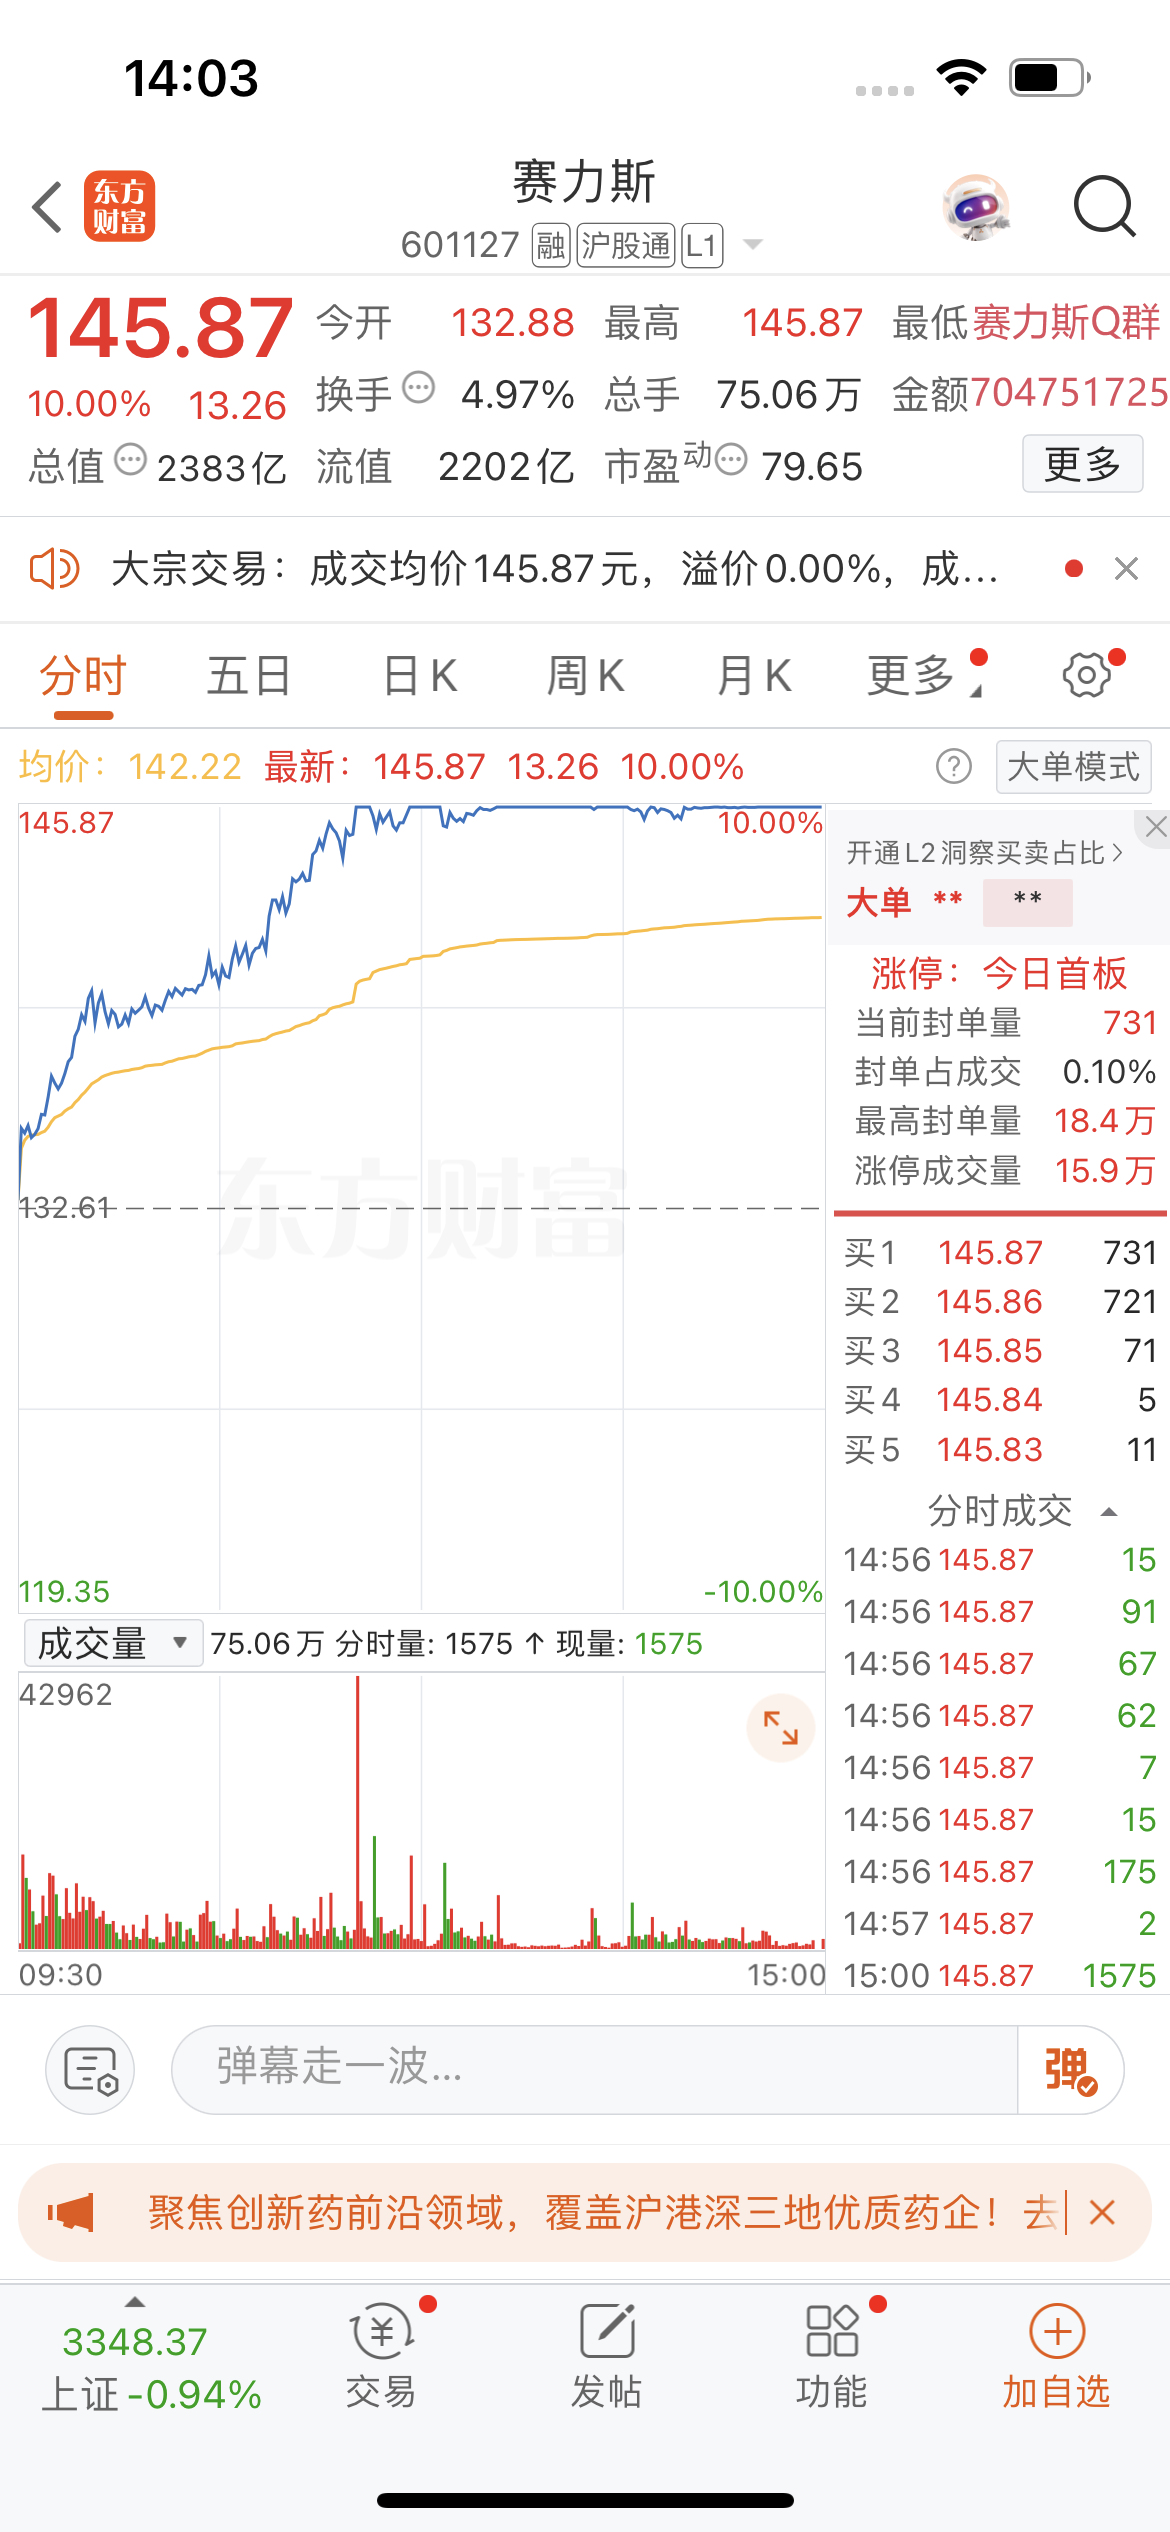This screenshot has width=1170, height=2532.
Task: Open the 功能 functions icon
Action: coord(832,2356)
